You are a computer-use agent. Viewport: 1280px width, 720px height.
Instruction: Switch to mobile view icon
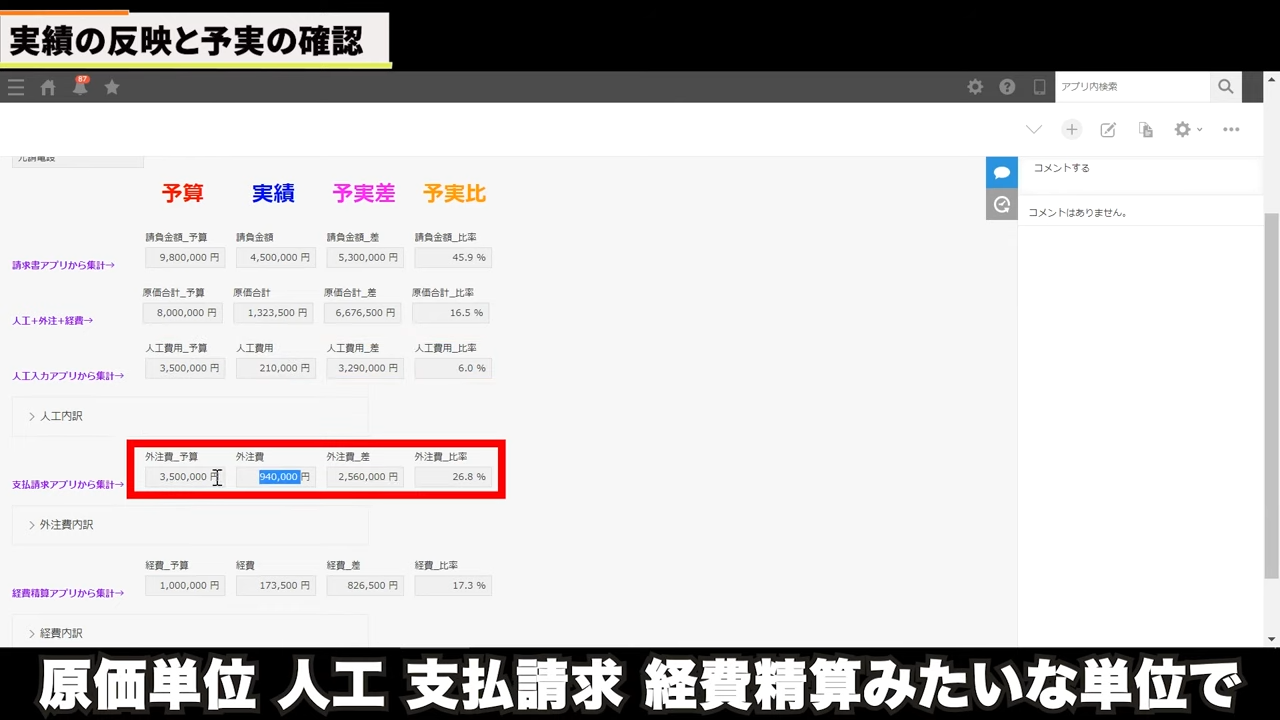(1040, 87)
